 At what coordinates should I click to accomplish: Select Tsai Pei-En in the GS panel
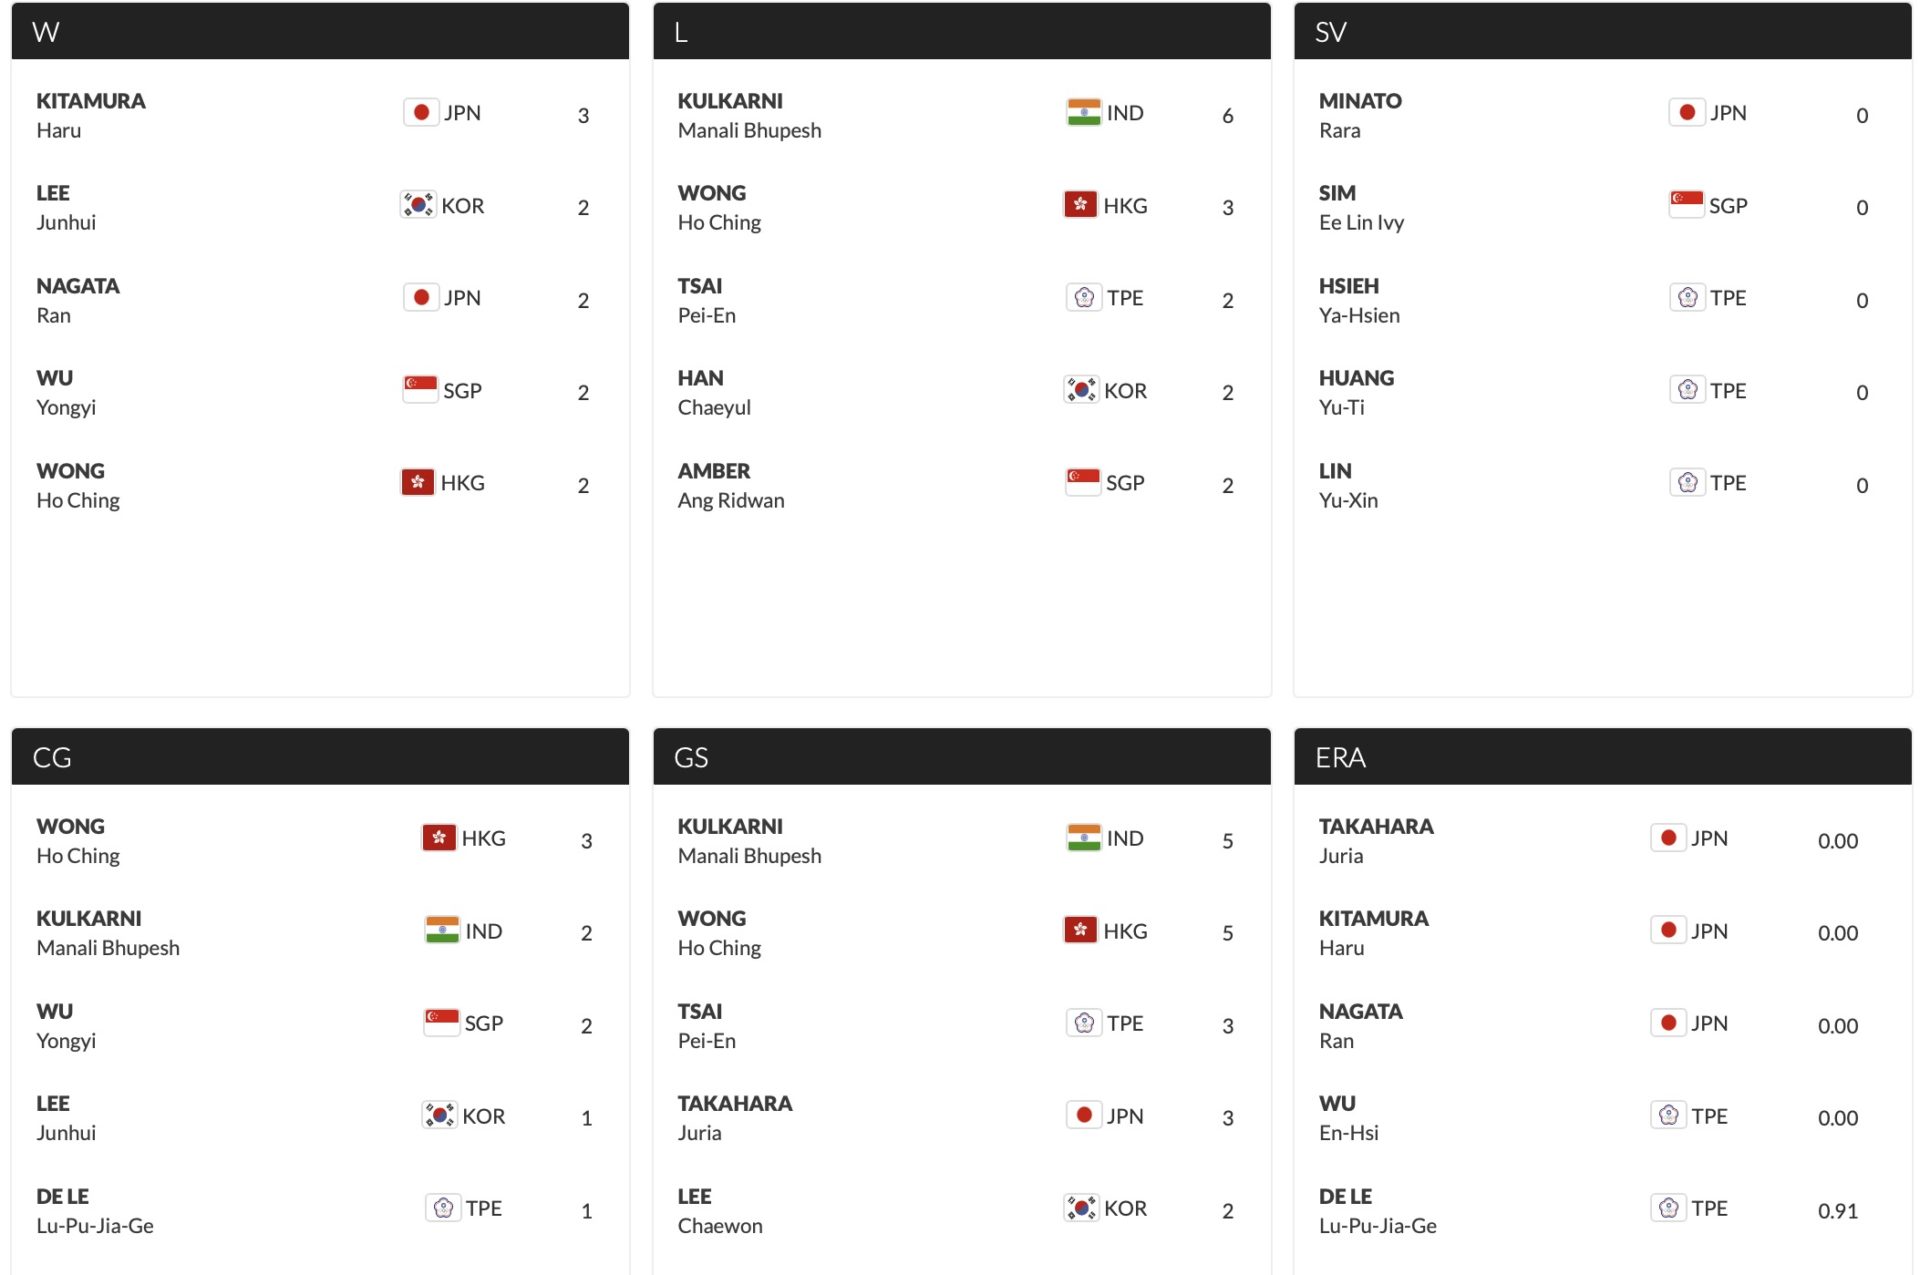[x=706, y=1025]
